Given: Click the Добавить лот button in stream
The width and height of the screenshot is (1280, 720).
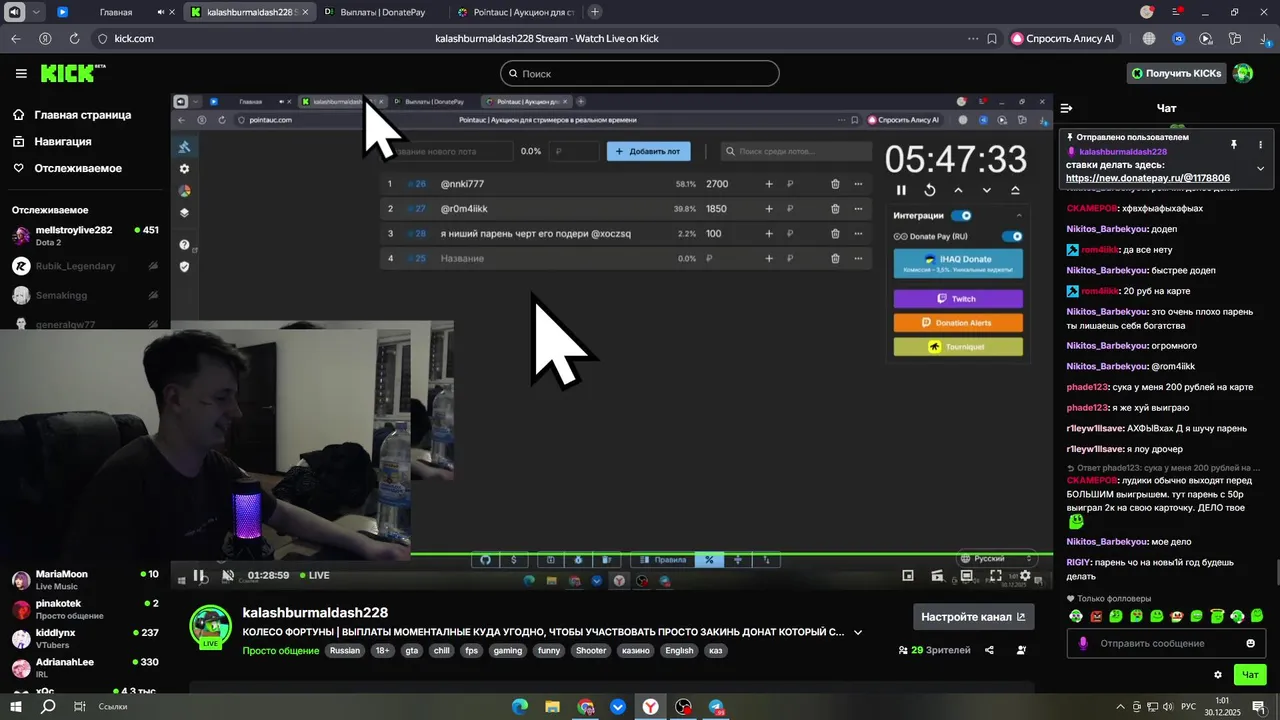Looking at the screenshot, I should pyautogui.click(x=648, y=151).
